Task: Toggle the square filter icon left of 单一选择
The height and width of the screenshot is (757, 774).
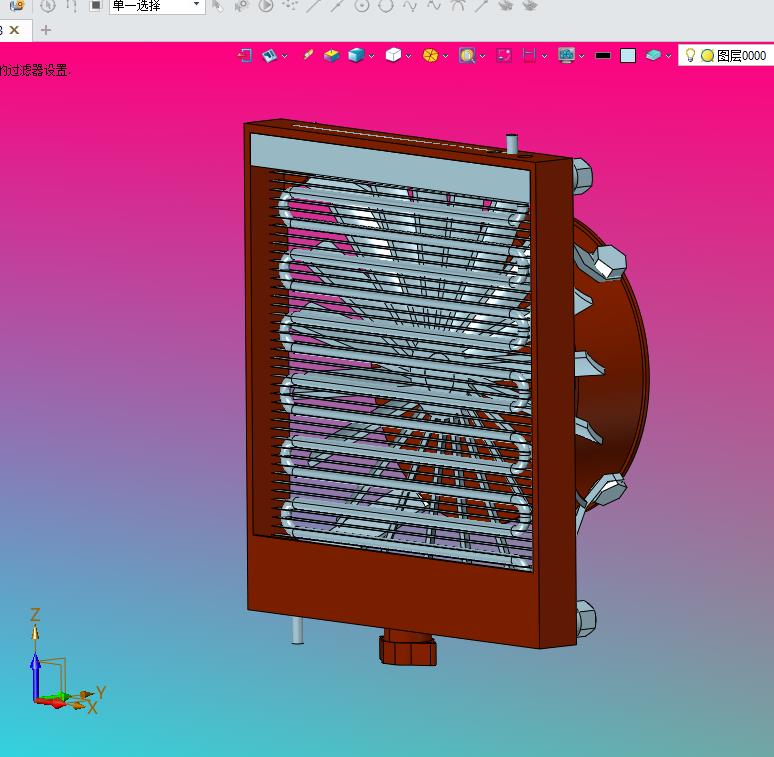Action: [95, 5]
